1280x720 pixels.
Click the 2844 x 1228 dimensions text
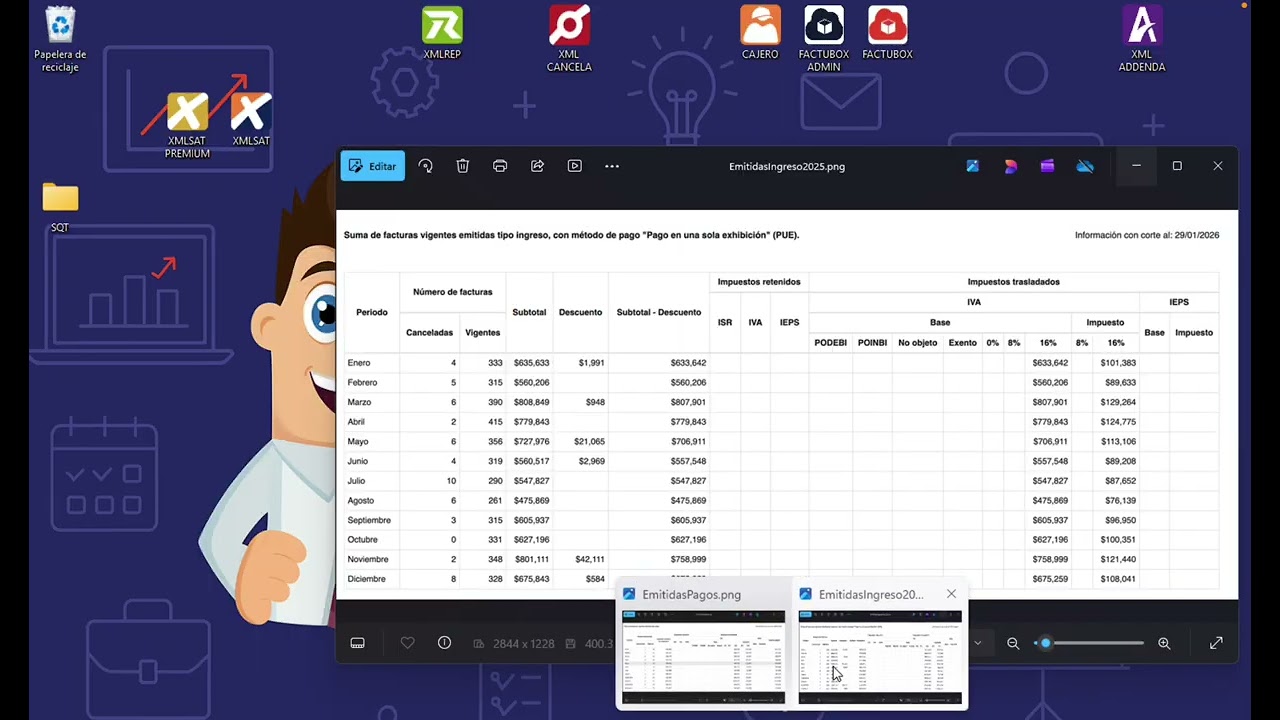[x=523, y=643]
